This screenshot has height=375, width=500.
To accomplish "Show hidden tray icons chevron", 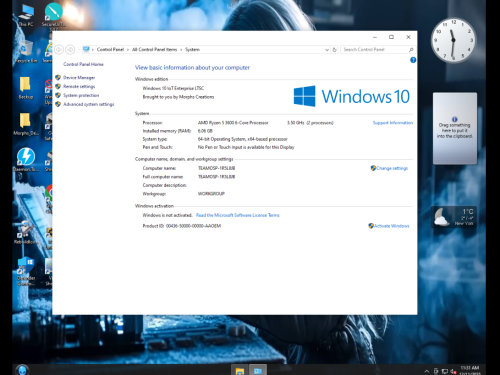I will (427, 371).
